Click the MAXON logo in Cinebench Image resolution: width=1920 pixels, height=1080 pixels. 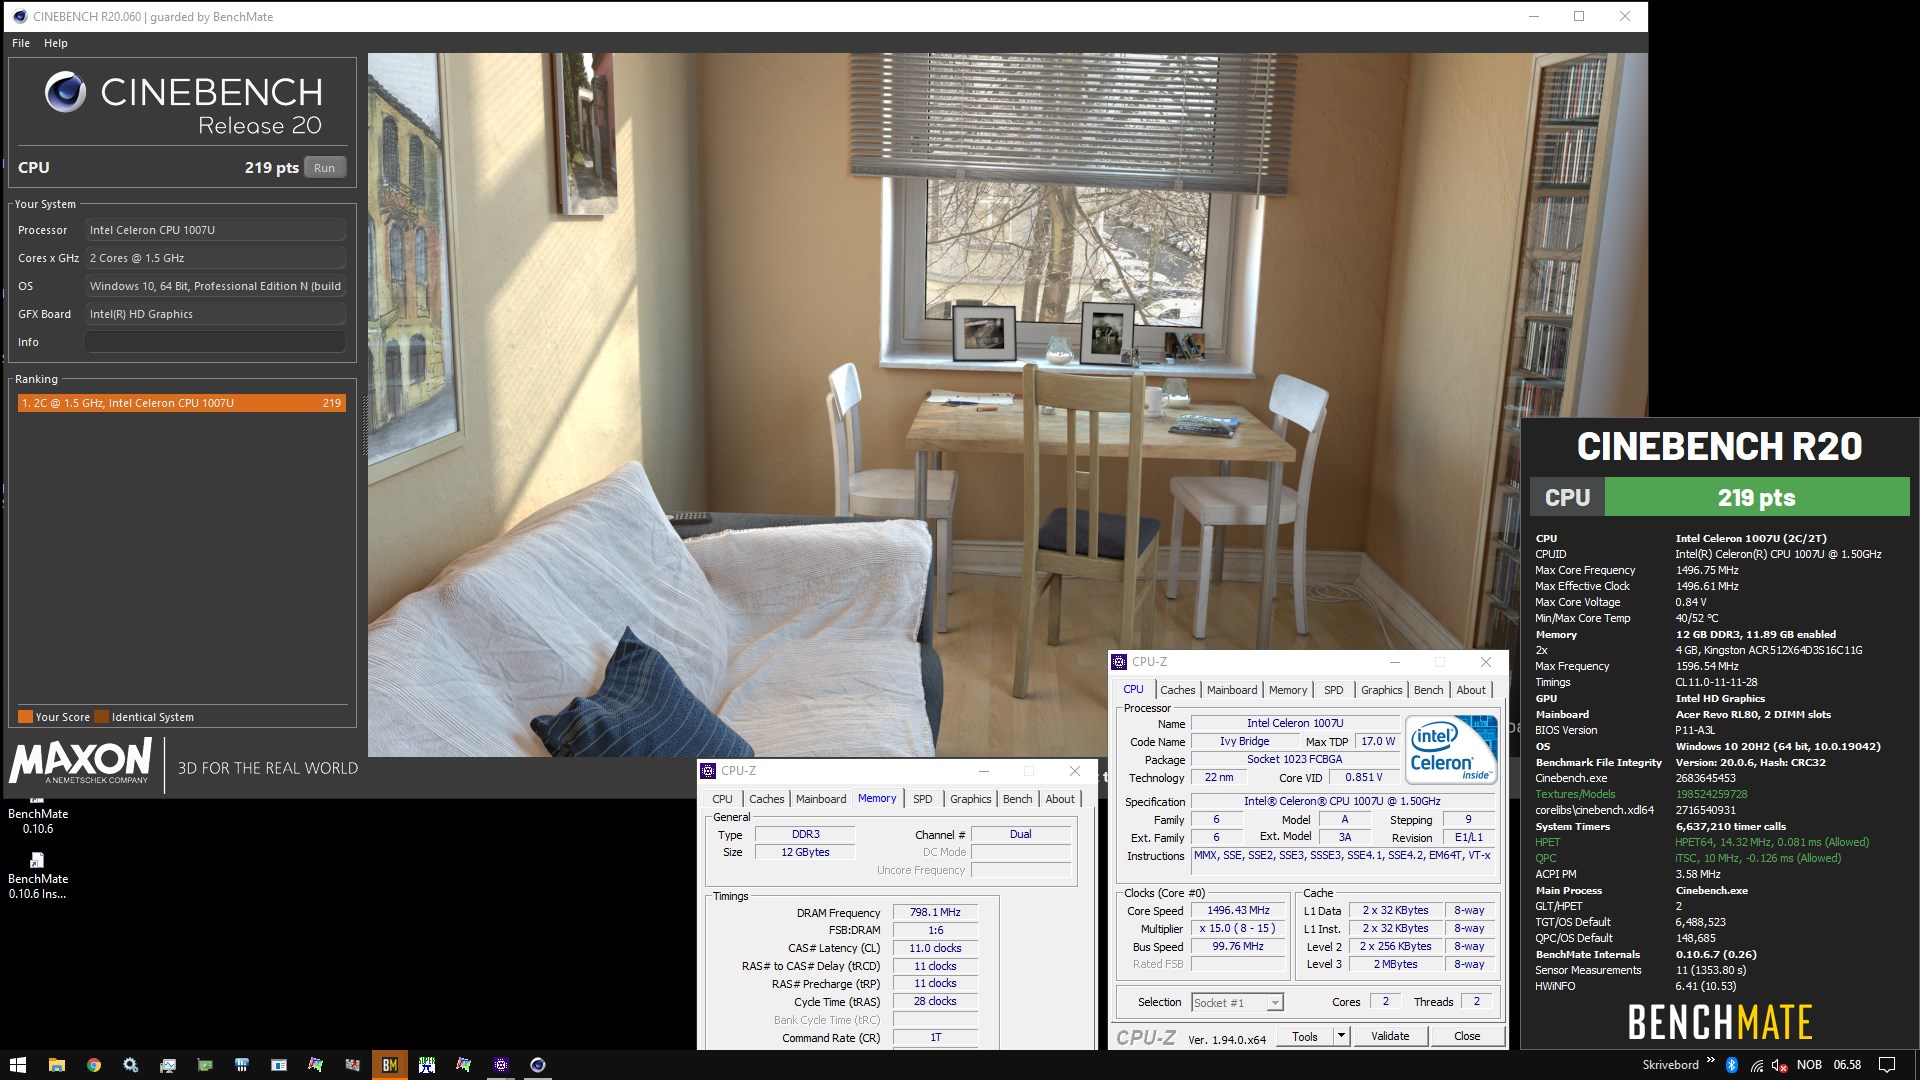pos(80,762)
